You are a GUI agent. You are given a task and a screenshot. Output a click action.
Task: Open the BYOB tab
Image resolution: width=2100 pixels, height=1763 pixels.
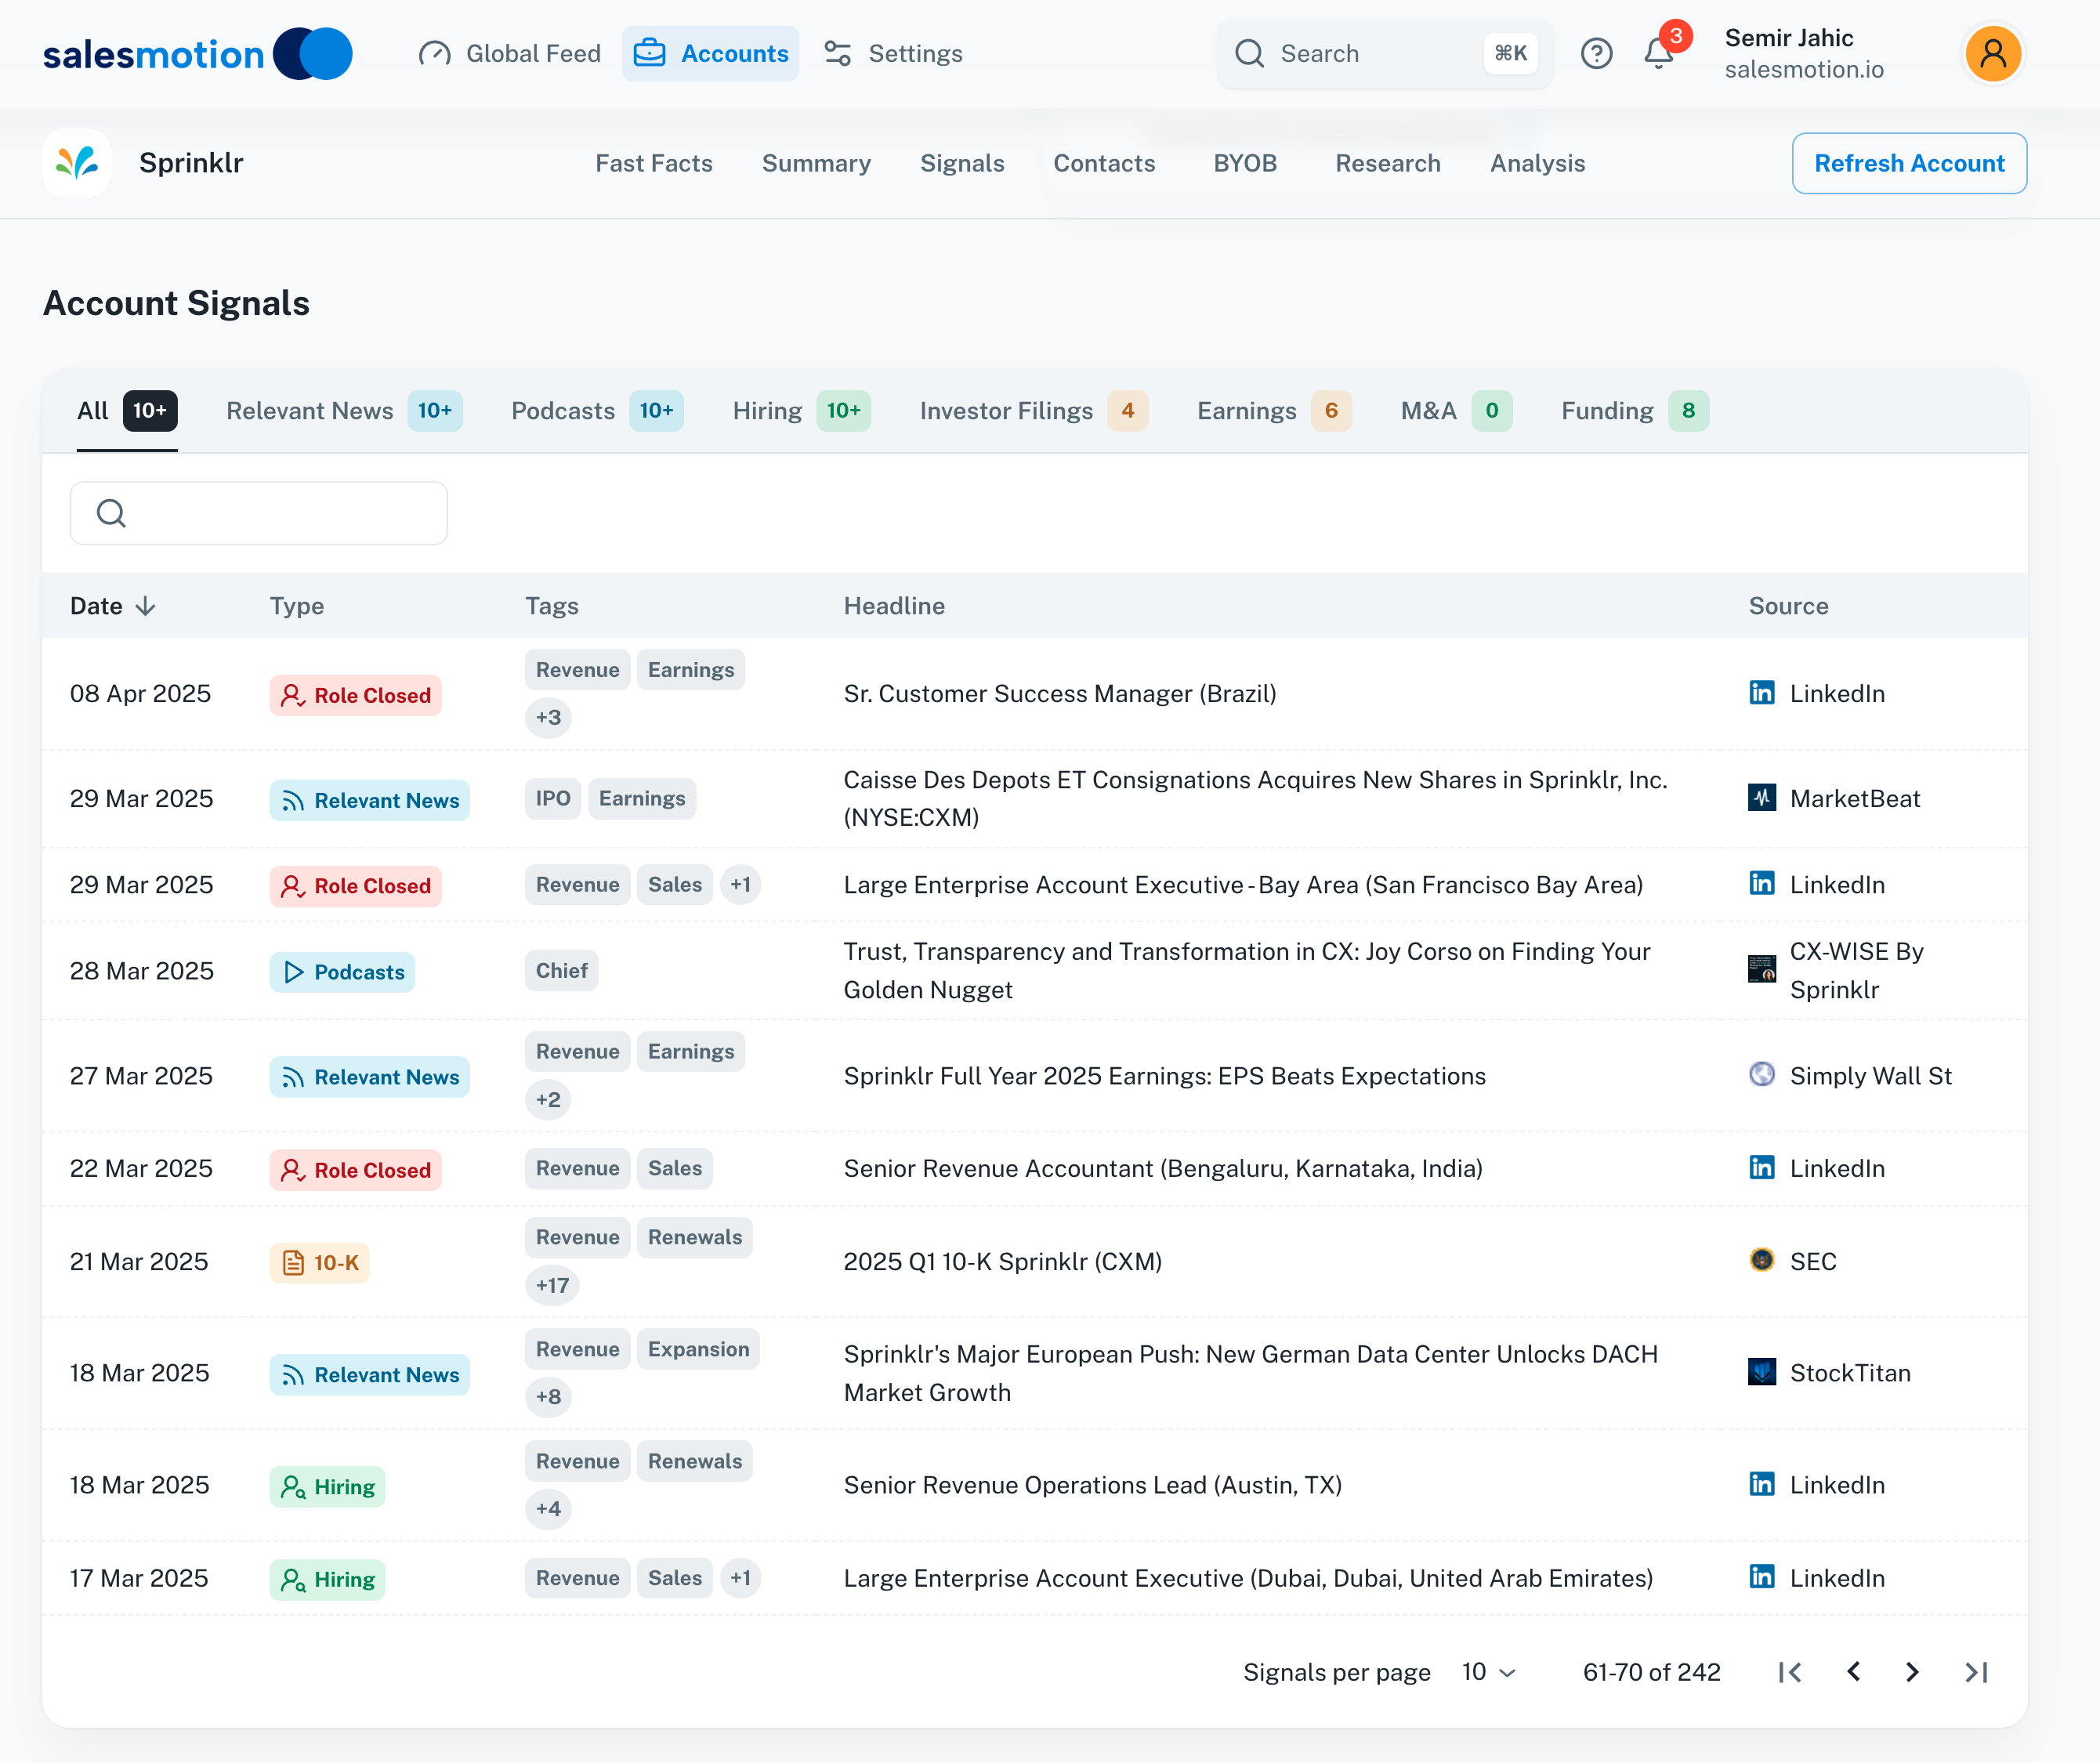[x=1245, y=163]
